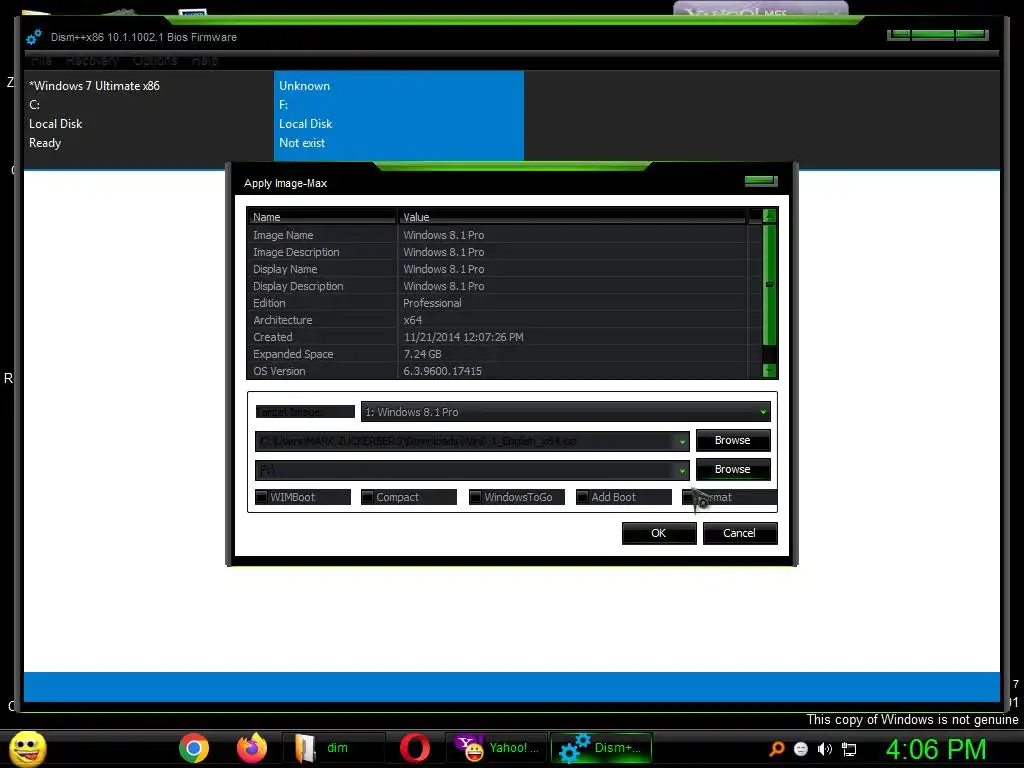Screen dimensions: 1024x768
Task: Click the Professional edition value
Action: tap(432, 303)
